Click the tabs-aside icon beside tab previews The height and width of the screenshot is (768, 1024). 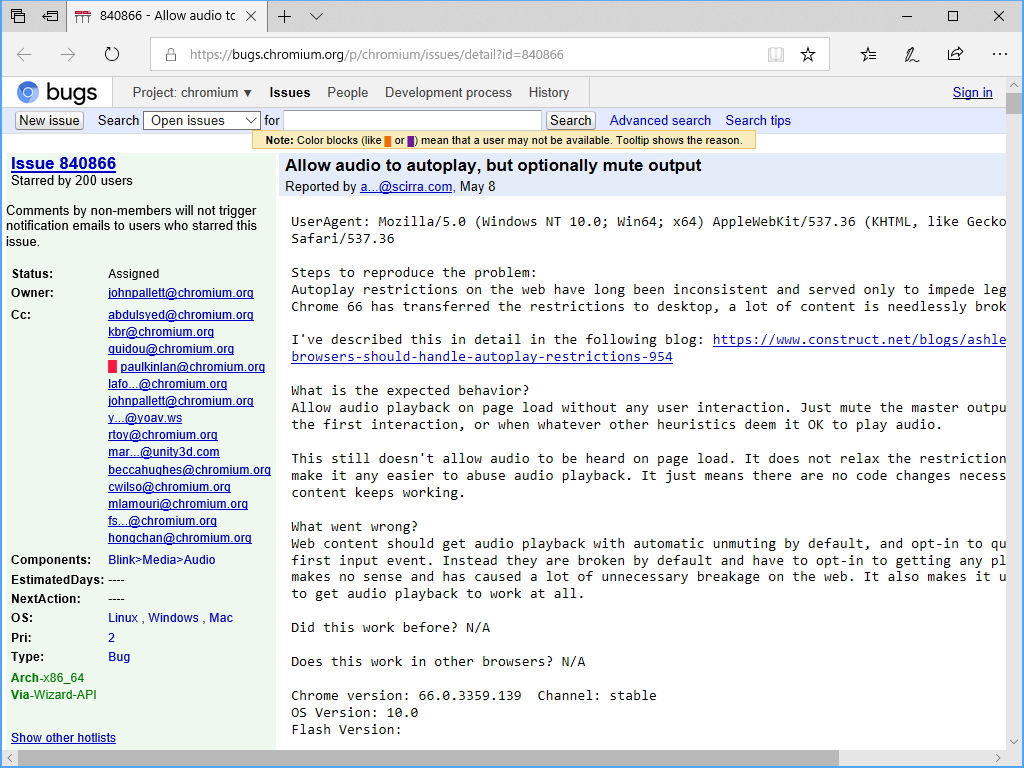(x=49, y=16)
